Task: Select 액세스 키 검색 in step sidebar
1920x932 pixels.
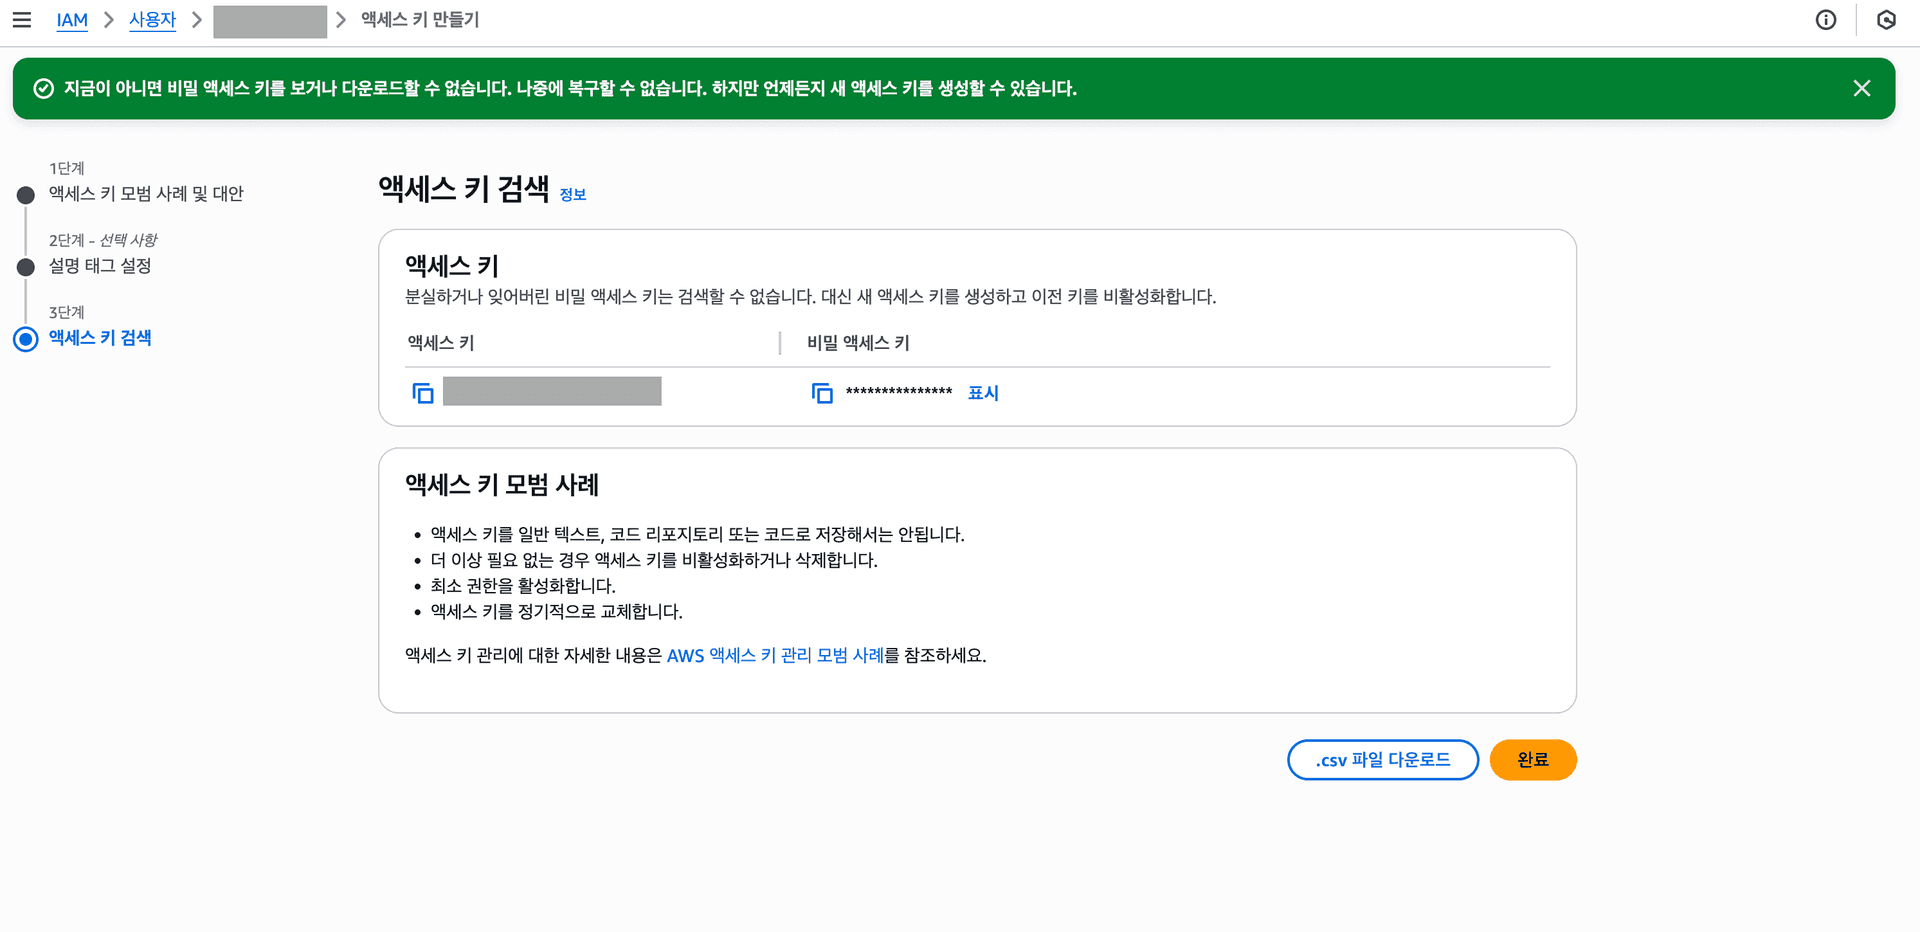Action: pyautogui.click(x=98, y=338)
